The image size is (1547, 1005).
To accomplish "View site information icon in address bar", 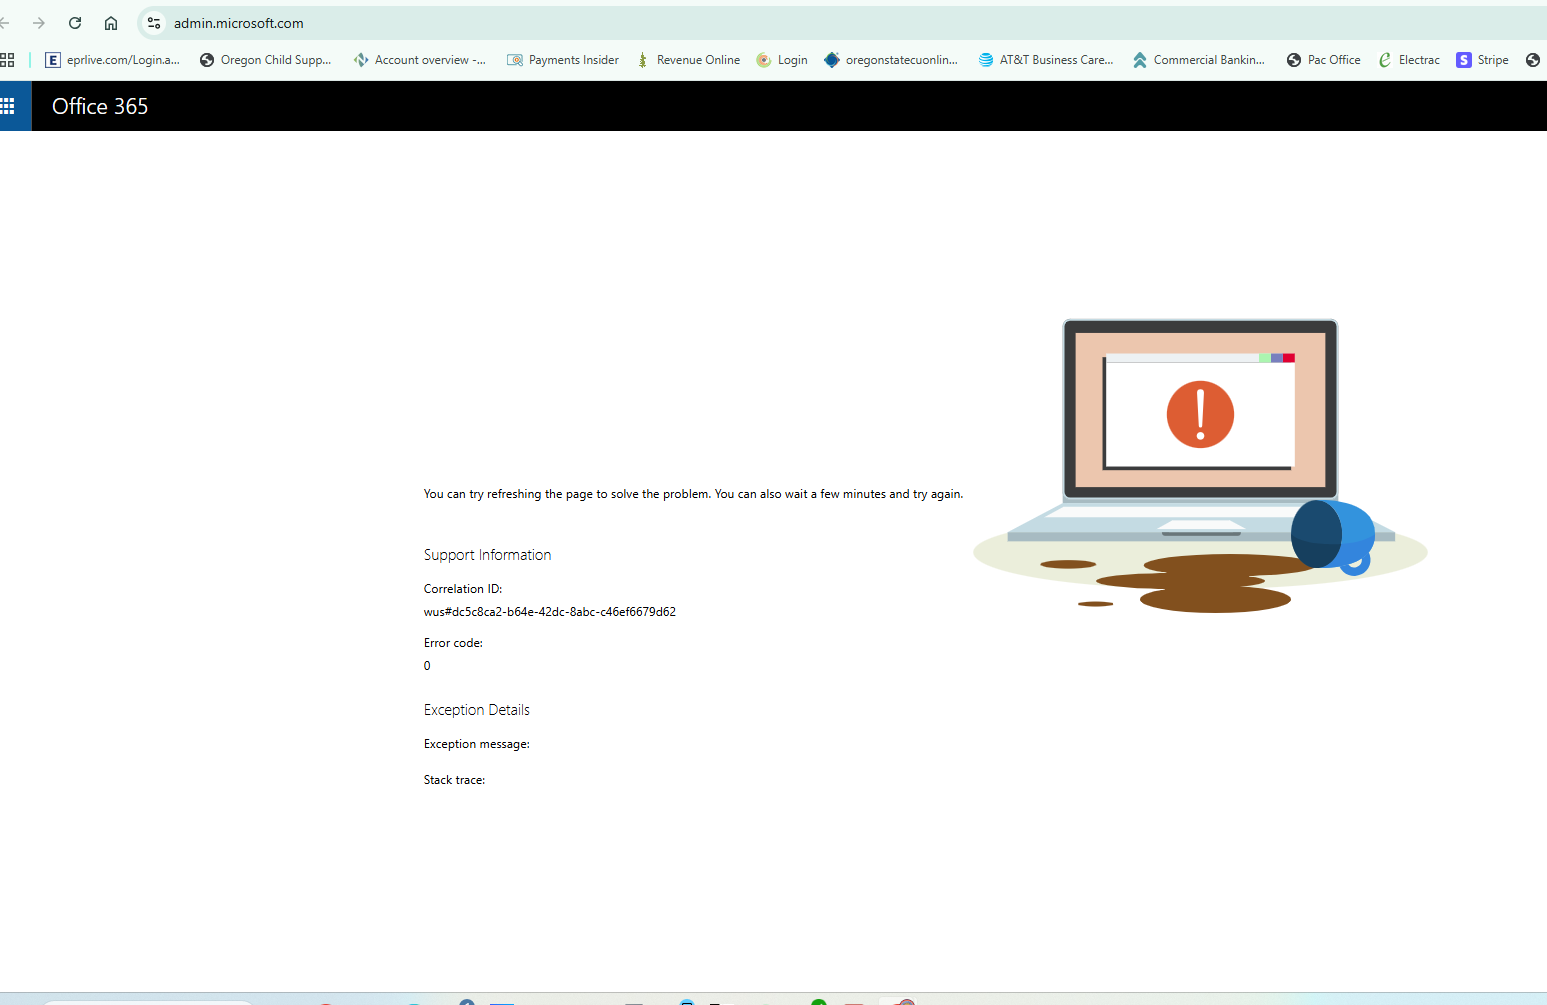I will coord(154,23).
